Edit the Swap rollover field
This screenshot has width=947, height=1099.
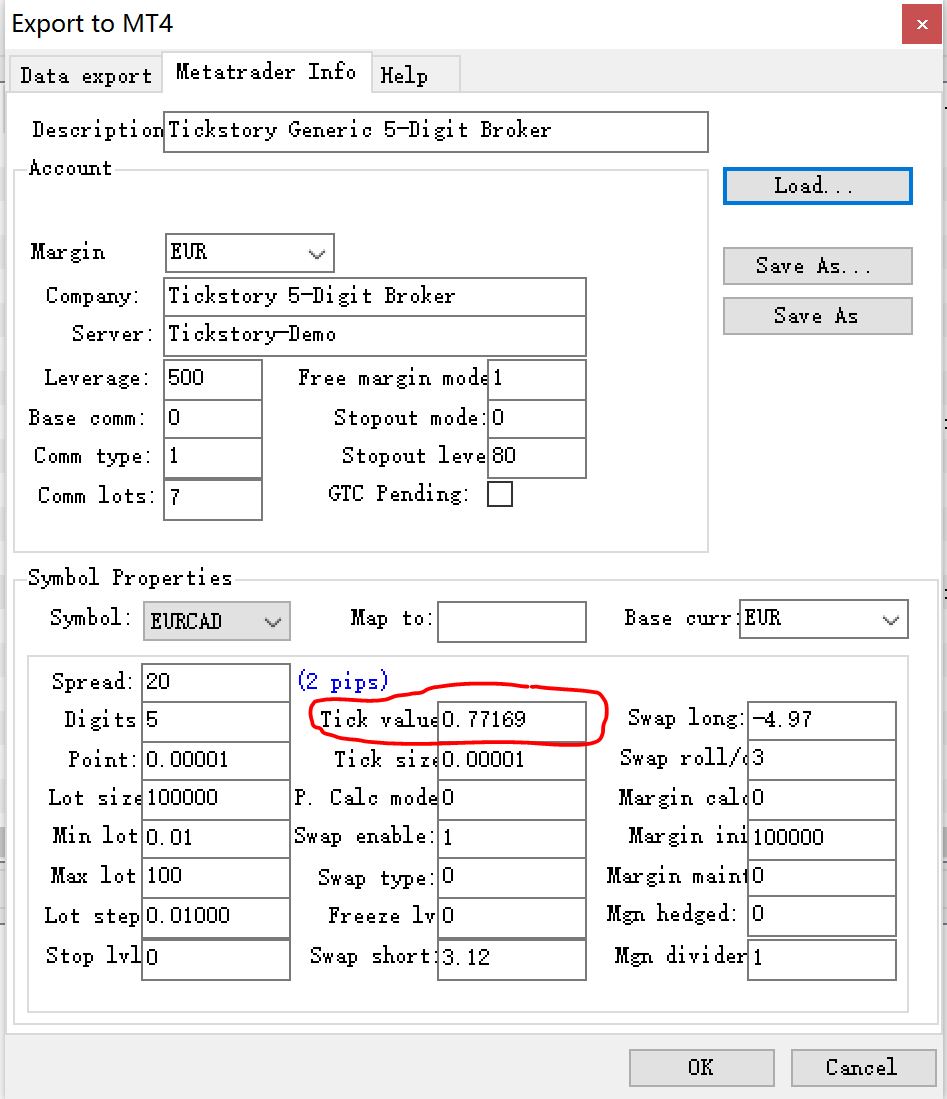pyautogui.click(x=822, y=760)
